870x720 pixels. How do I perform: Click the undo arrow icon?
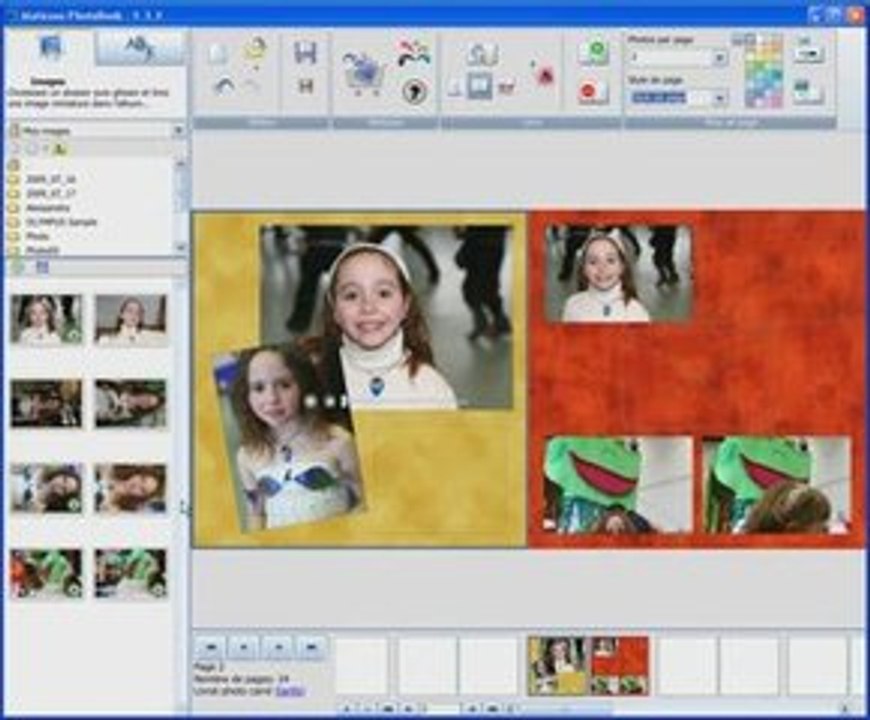coord(224,87)
